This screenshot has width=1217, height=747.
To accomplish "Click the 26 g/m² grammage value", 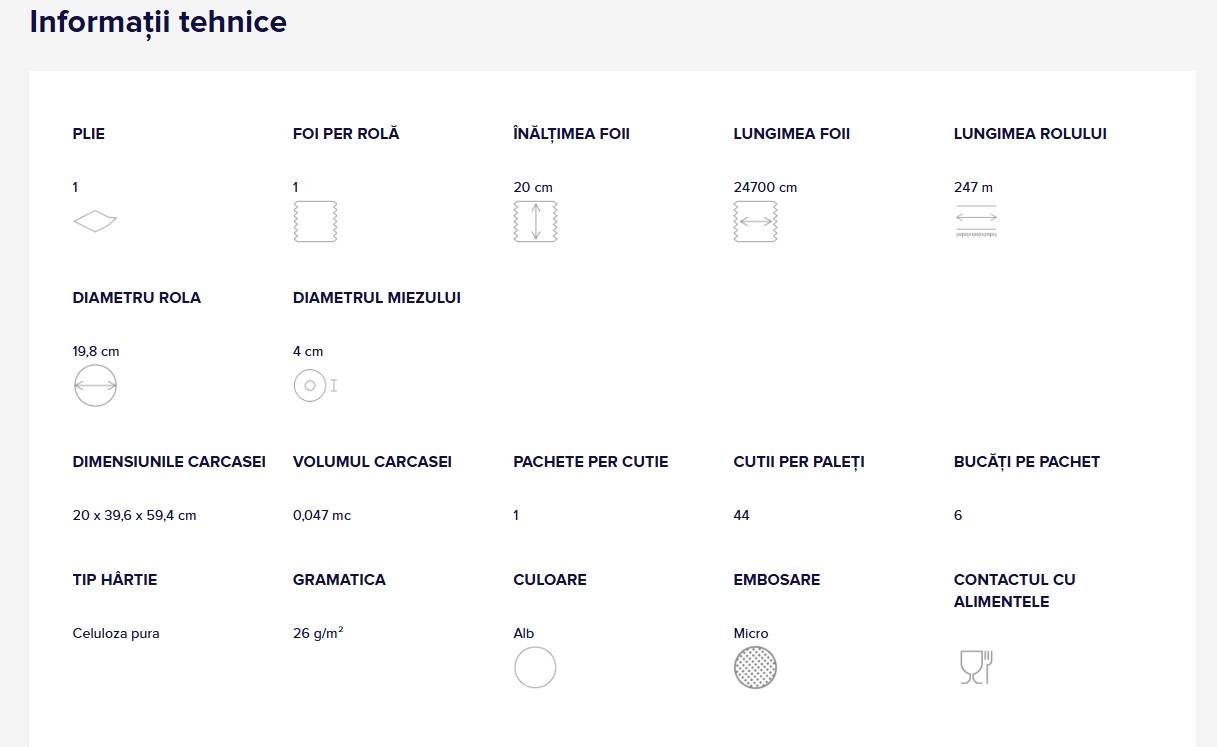I will tap(318, 633).
